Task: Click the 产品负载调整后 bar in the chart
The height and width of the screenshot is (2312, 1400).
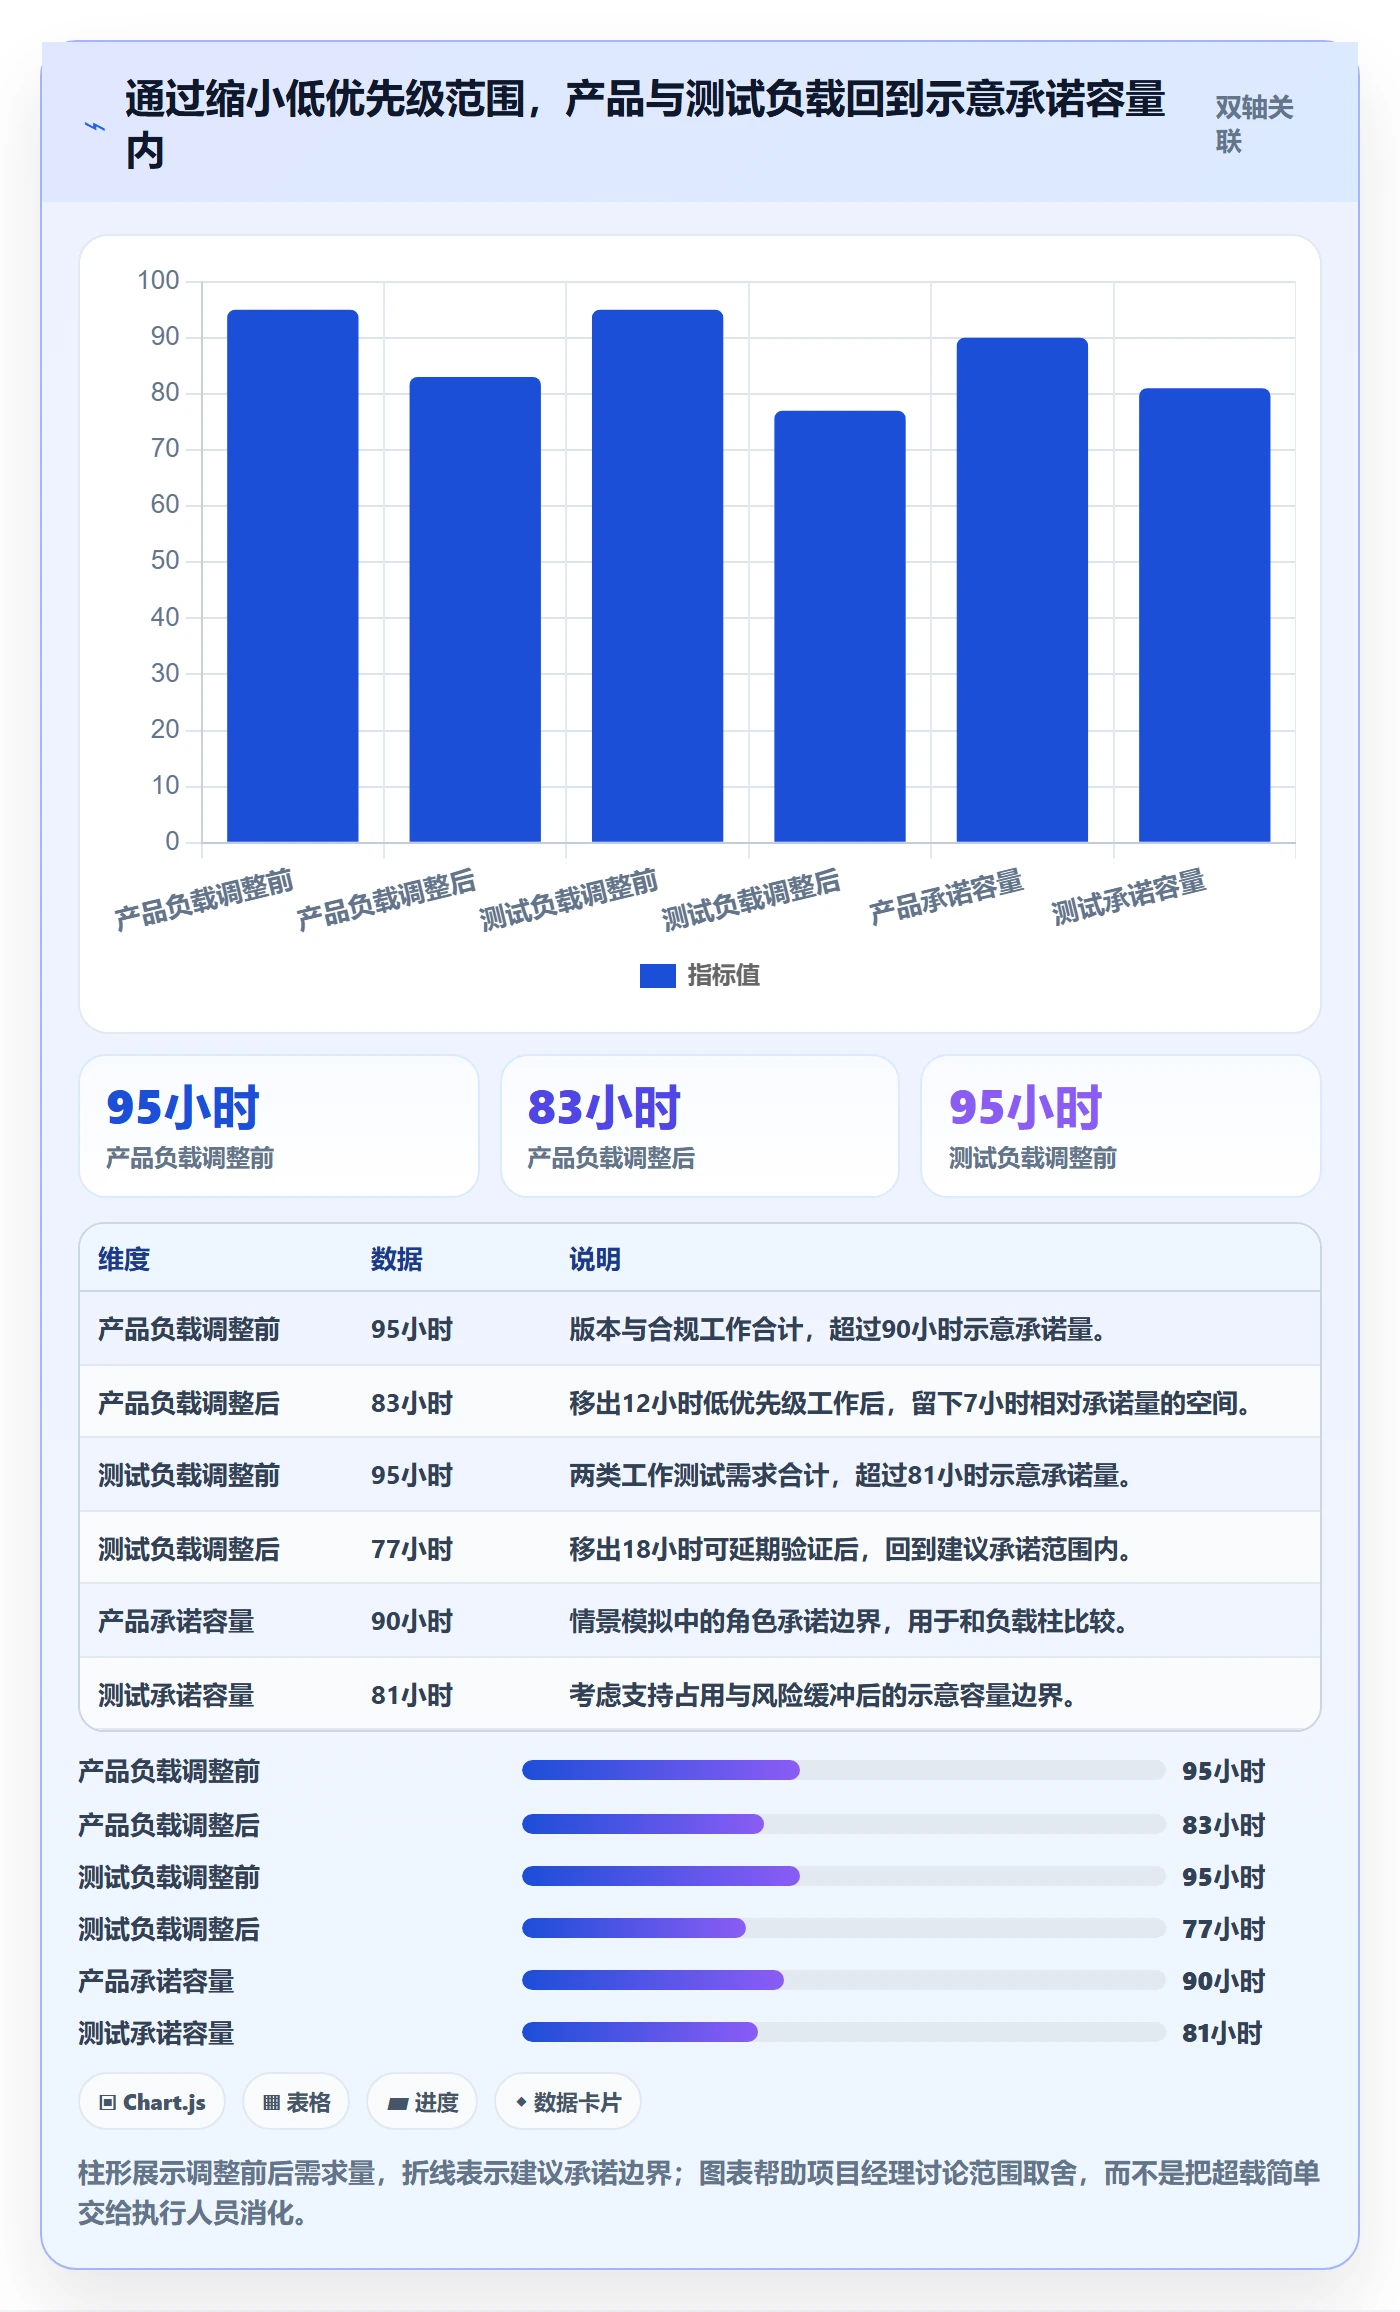Action: (475, 609)
